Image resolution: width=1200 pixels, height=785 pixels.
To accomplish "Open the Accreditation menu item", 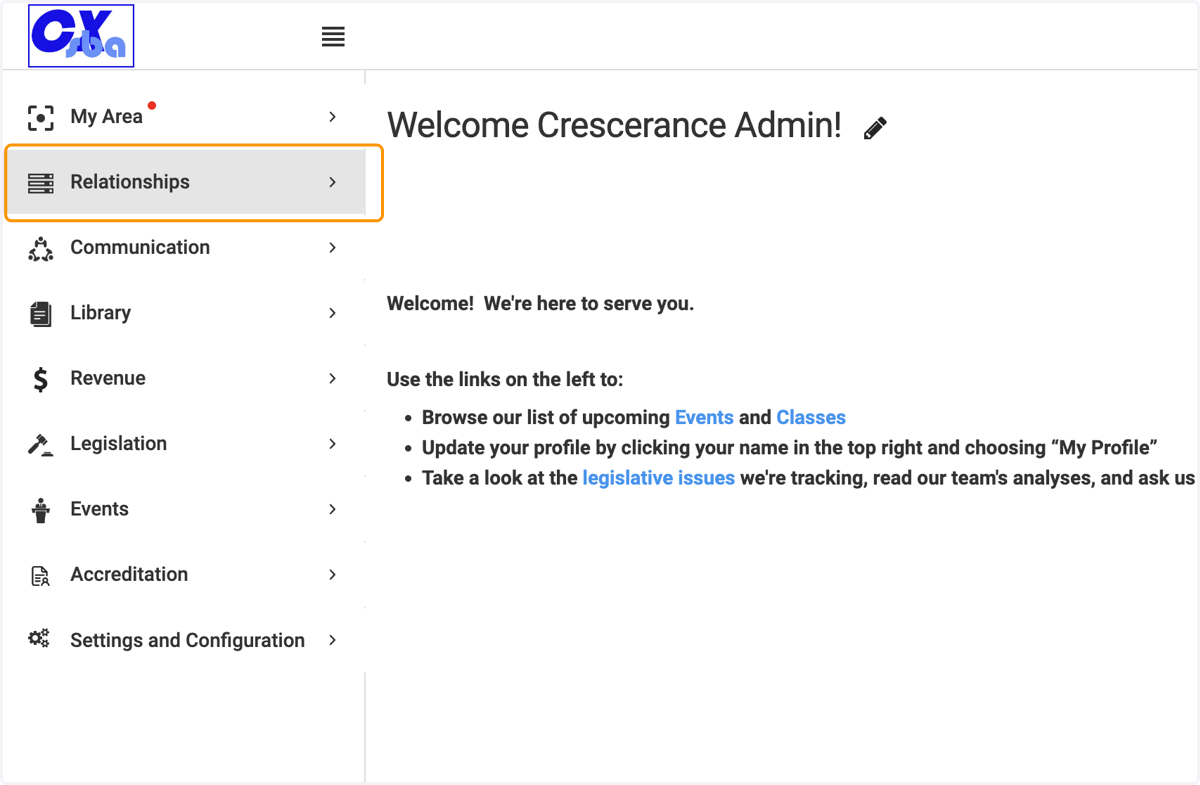I will (x=185, y=574).
